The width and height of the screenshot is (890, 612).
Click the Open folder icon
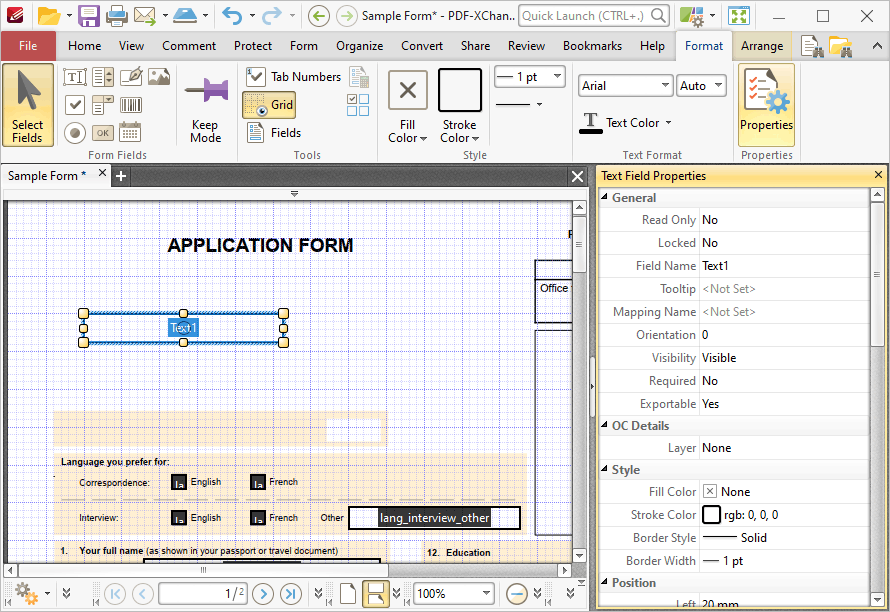click(49, 16)
